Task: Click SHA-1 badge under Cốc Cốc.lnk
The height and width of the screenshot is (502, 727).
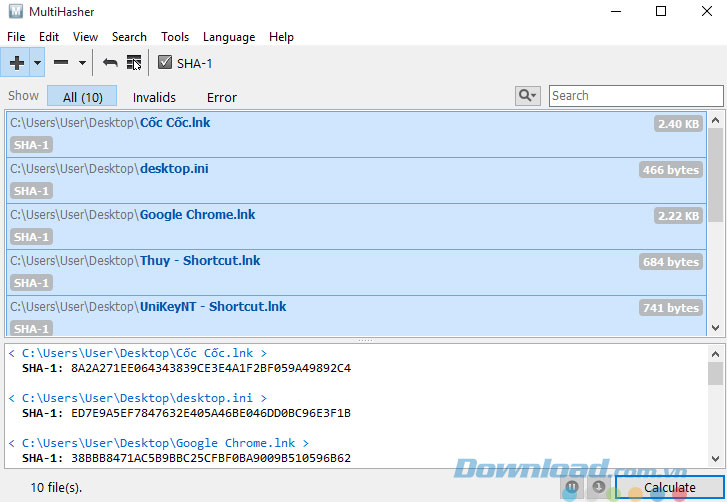Action: pyautogui.click(x=31, y=145)
